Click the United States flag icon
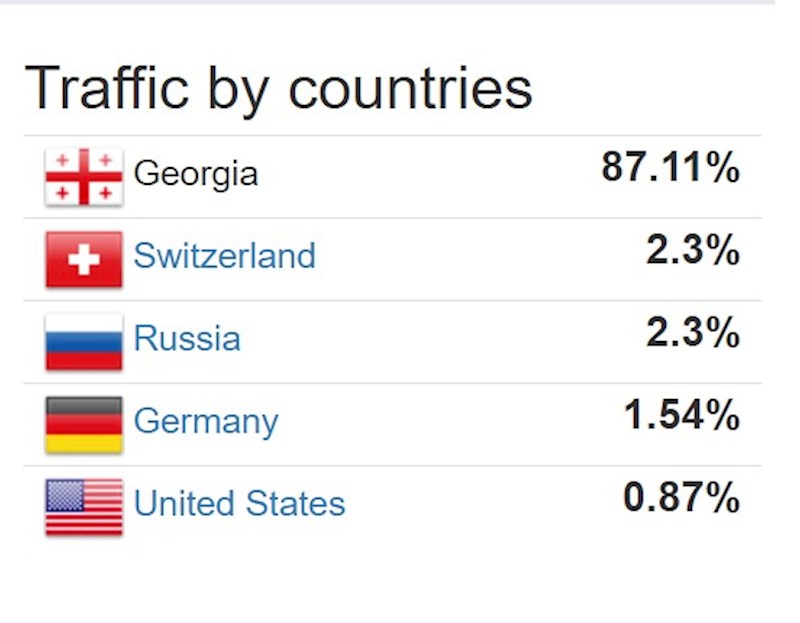 84,507
